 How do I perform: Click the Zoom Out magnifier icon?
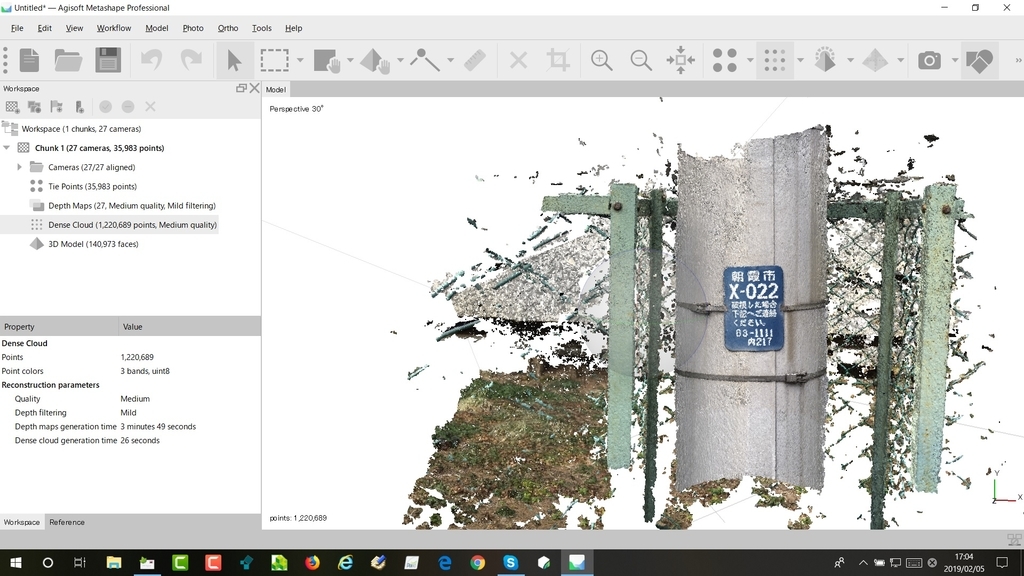[x=641, y=60]
